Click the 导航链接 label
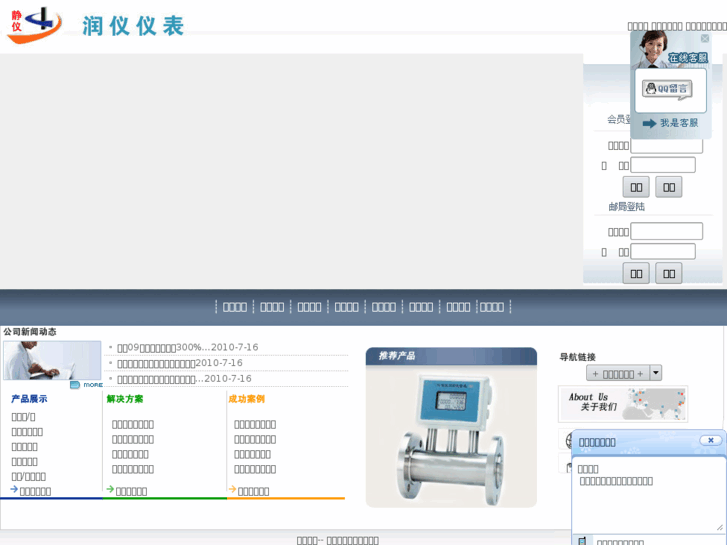Screen dimensions: 727x545 point(577,357)
